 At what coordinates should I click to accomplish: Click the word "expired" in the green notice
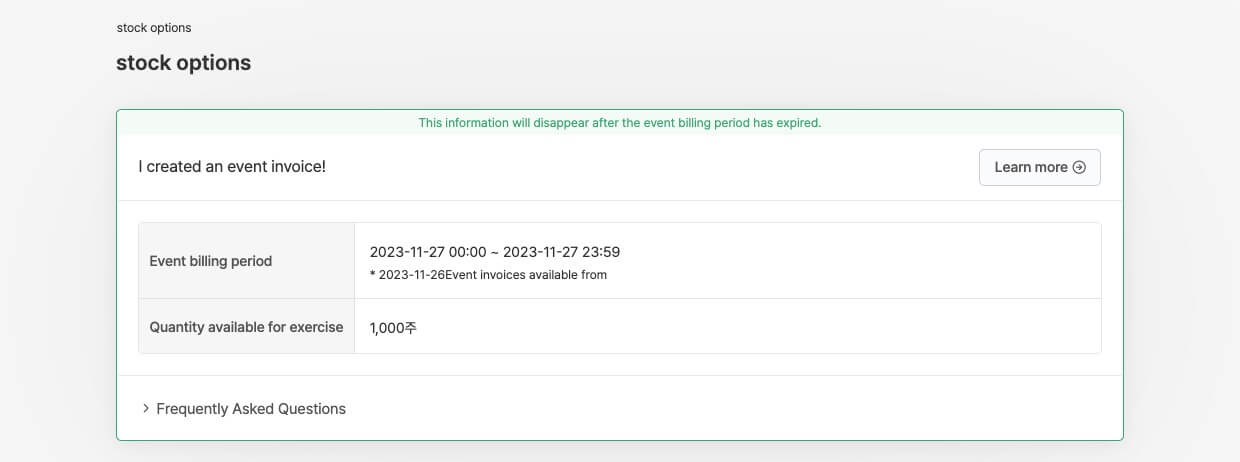click(x=799, y=123)
